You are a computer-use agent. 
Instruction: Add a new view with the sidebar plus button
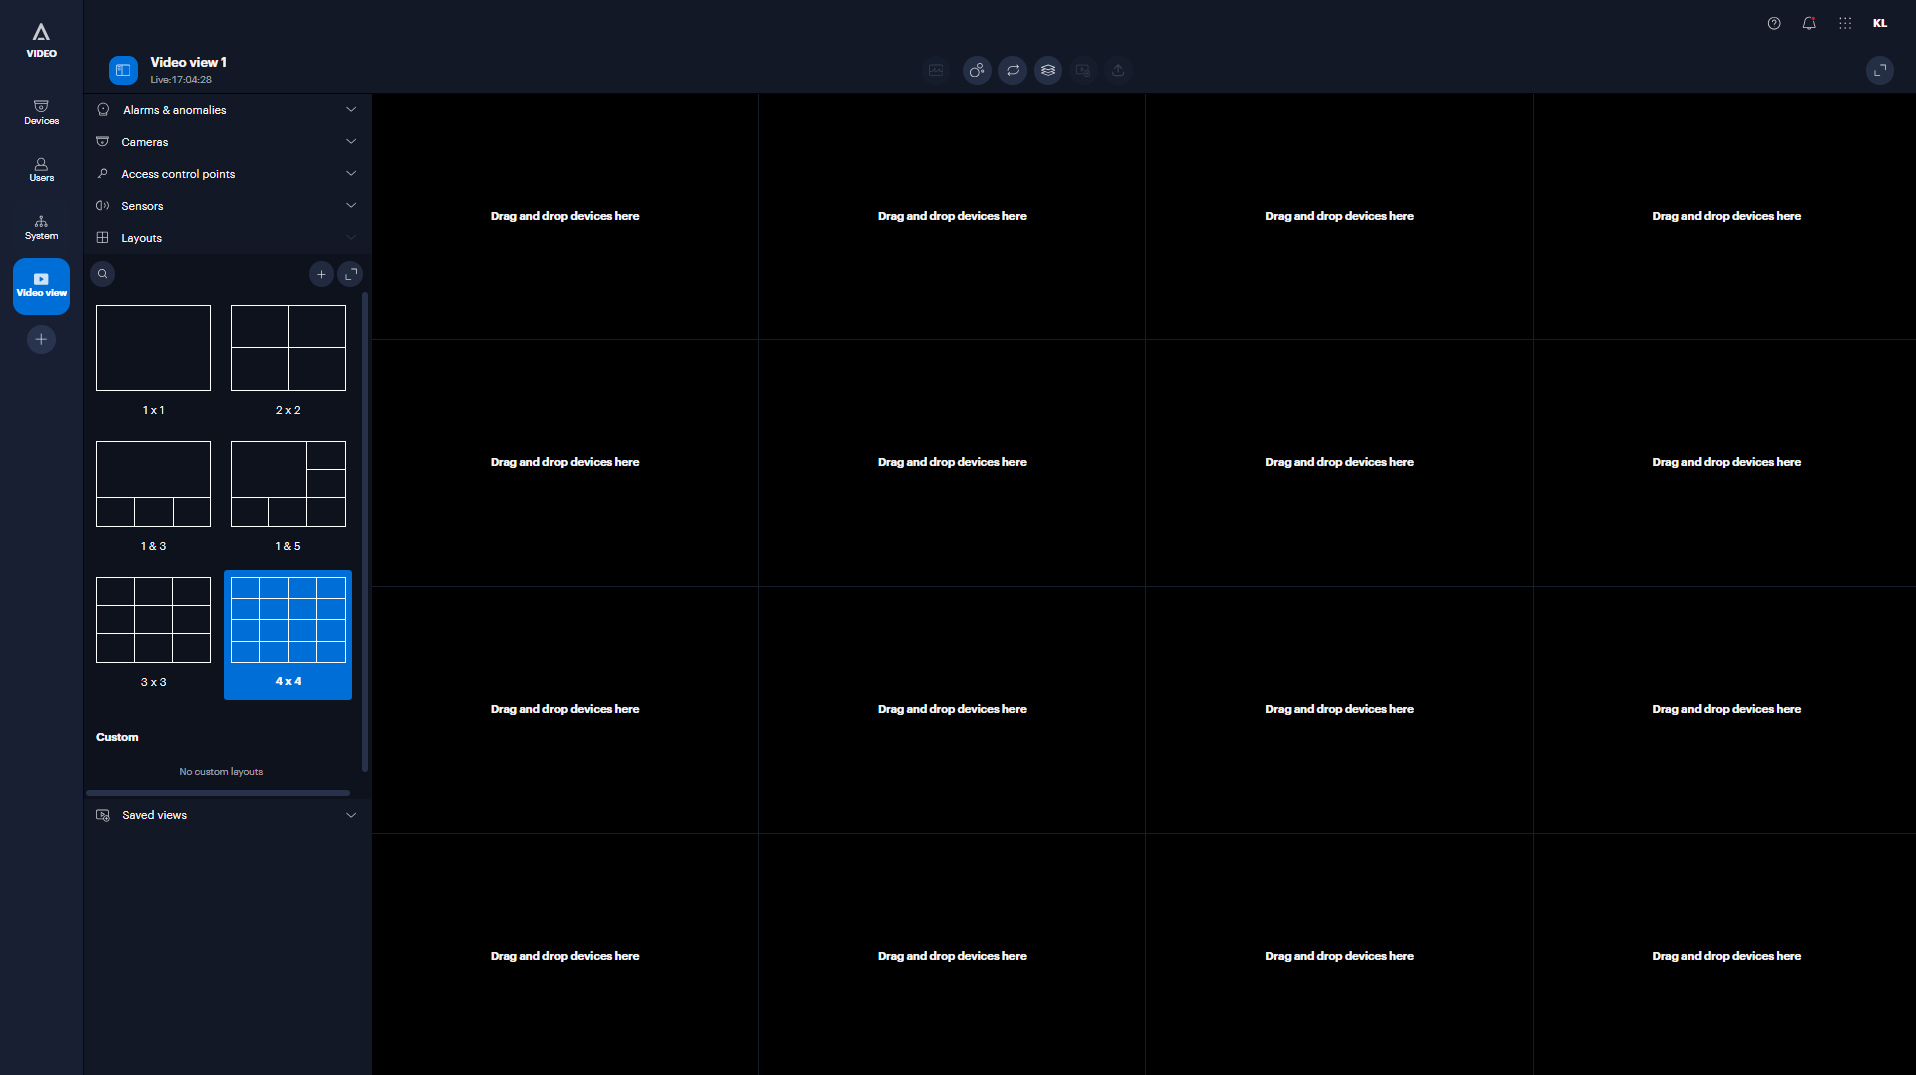point(41,340)
